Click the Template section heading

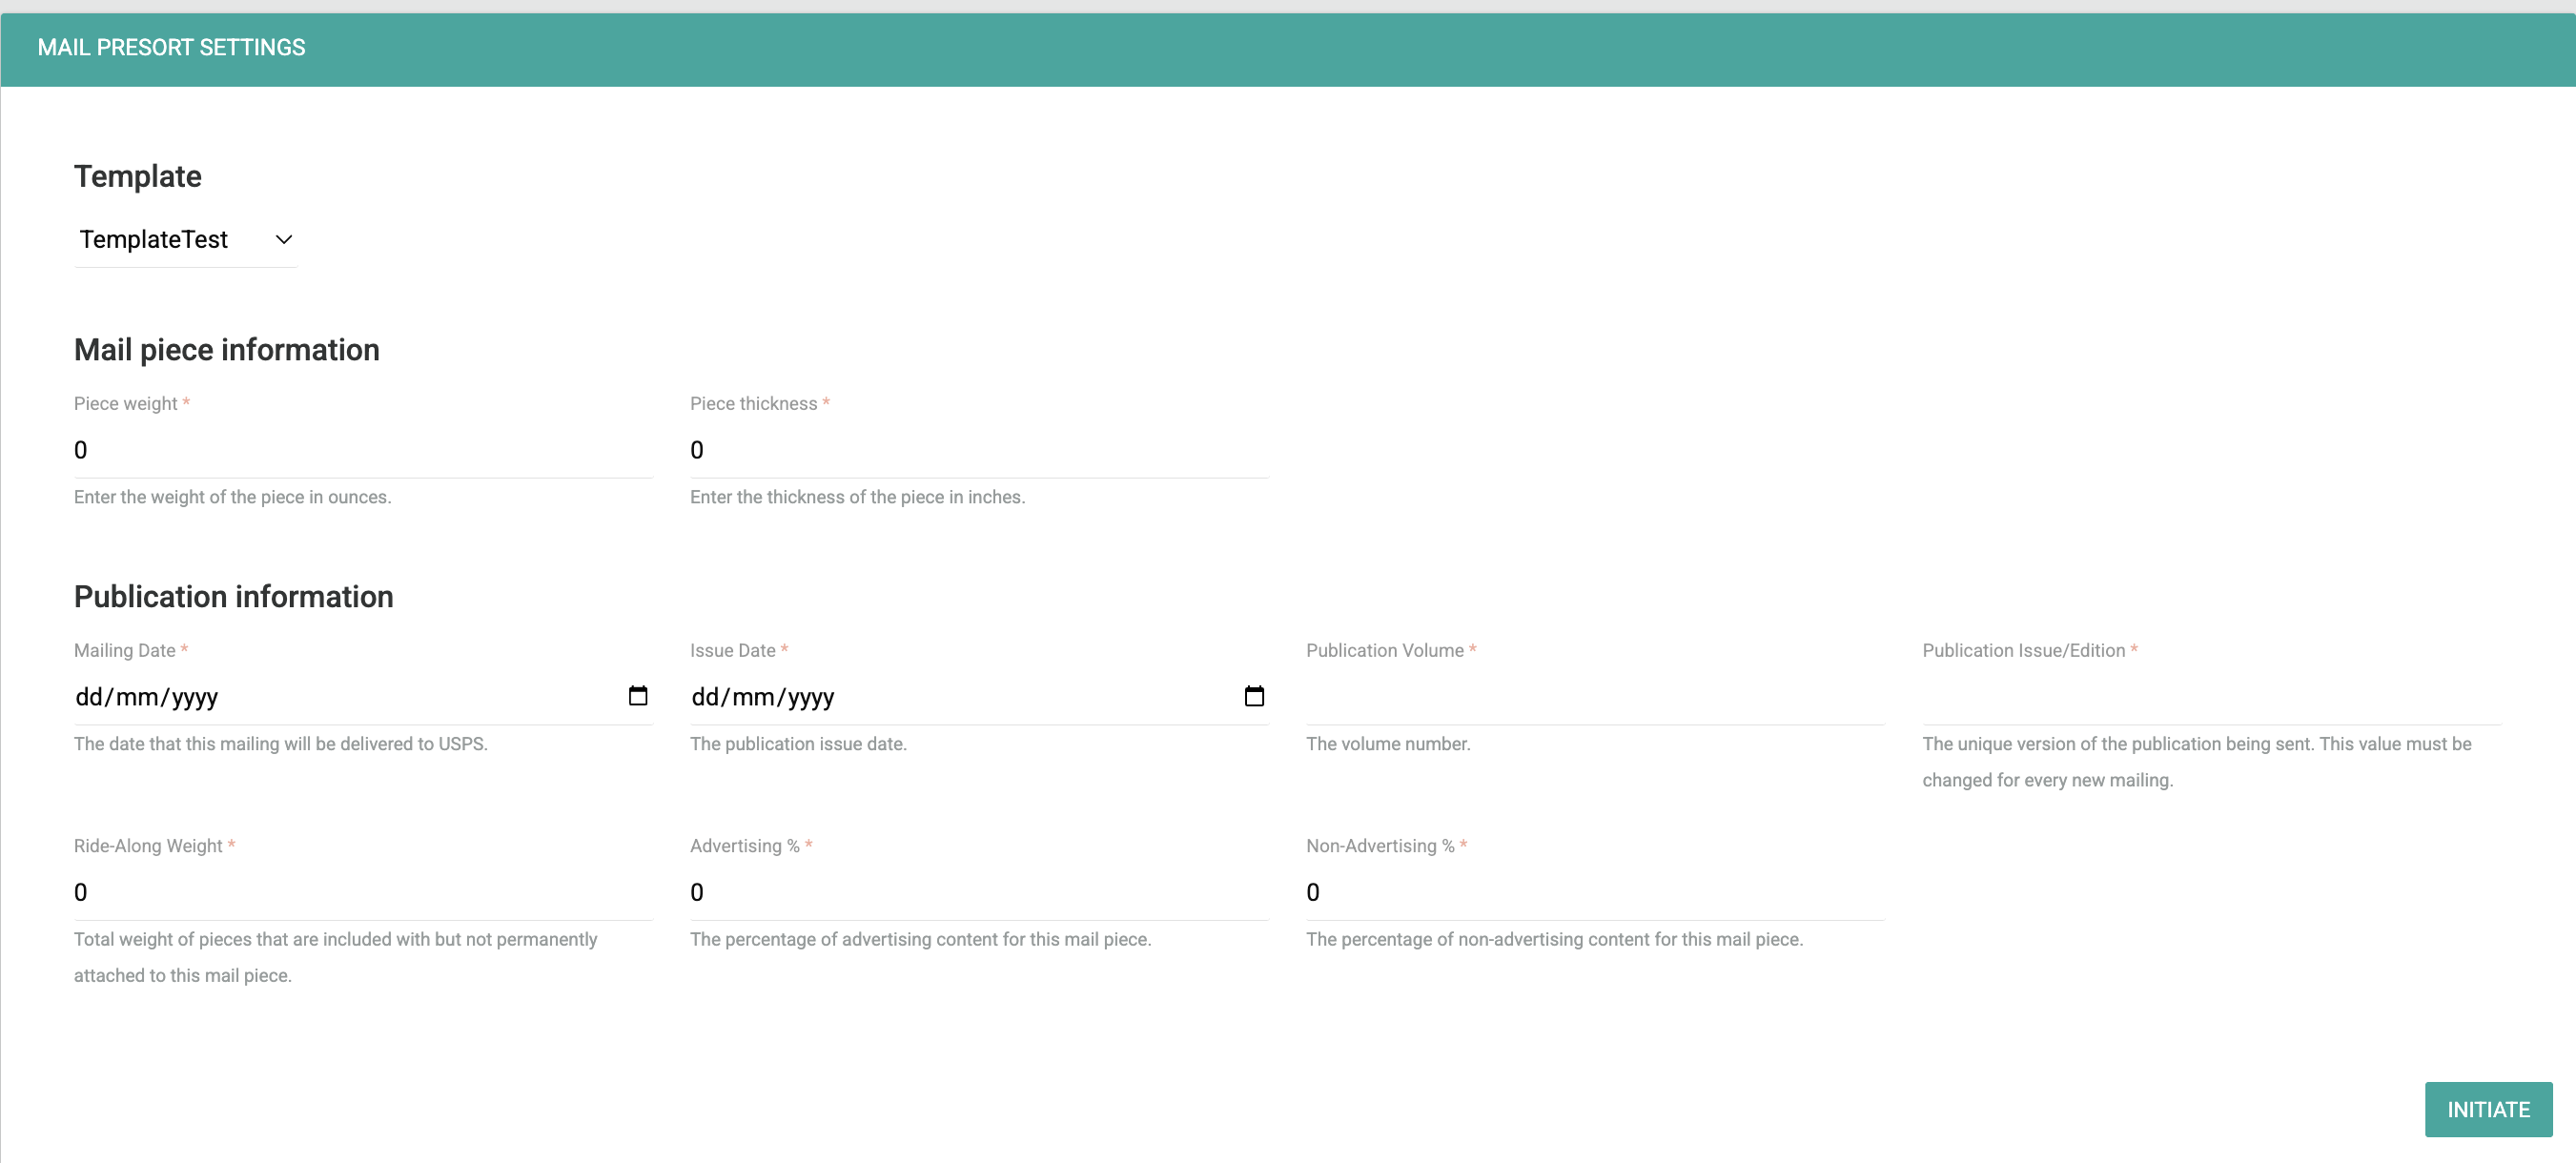(x=138, y=176)
